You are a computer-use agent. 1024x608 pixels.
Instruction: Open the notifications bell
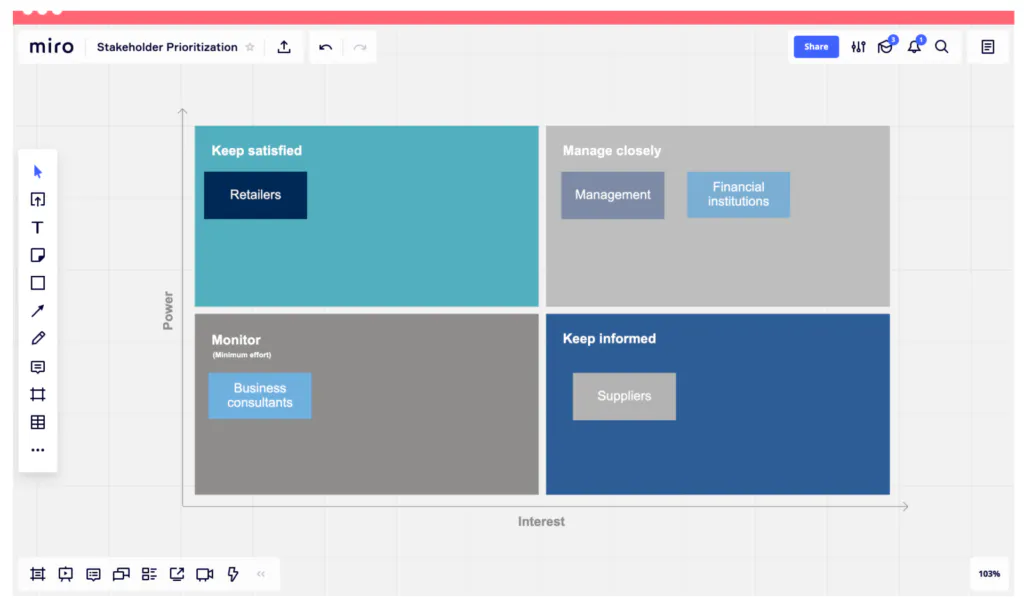(914, 47)
